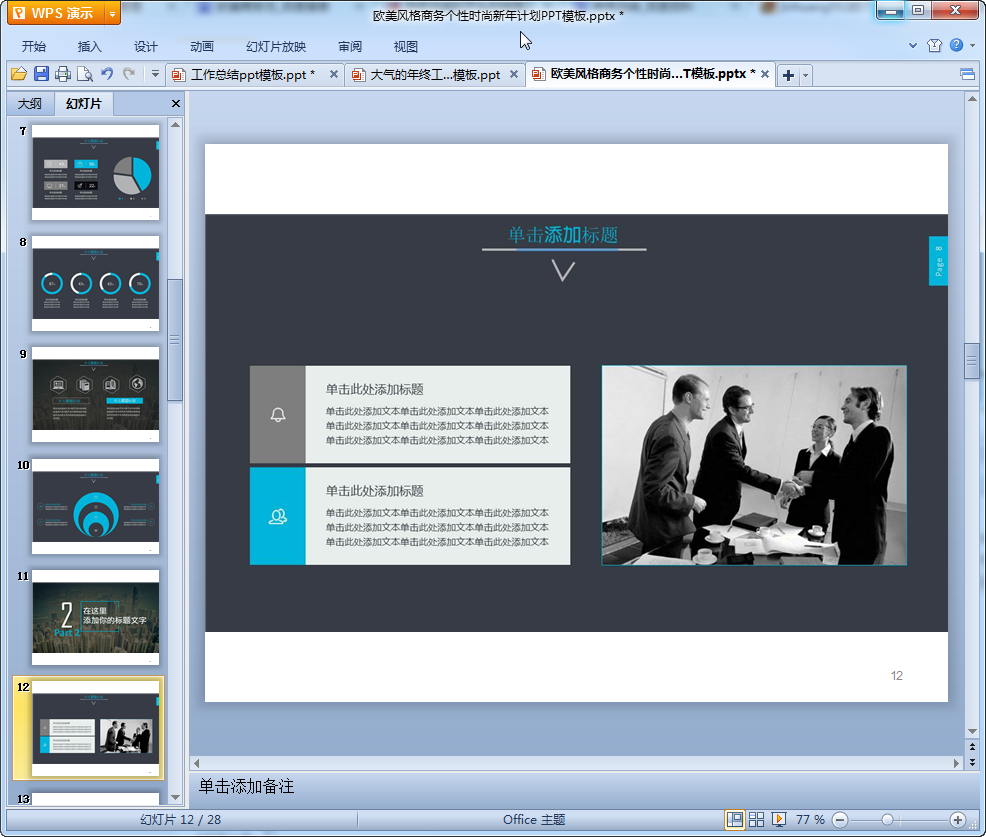Click the main editor scroll down arrow
This screenshot has height=837, width=986.
(x=972, y=731)
